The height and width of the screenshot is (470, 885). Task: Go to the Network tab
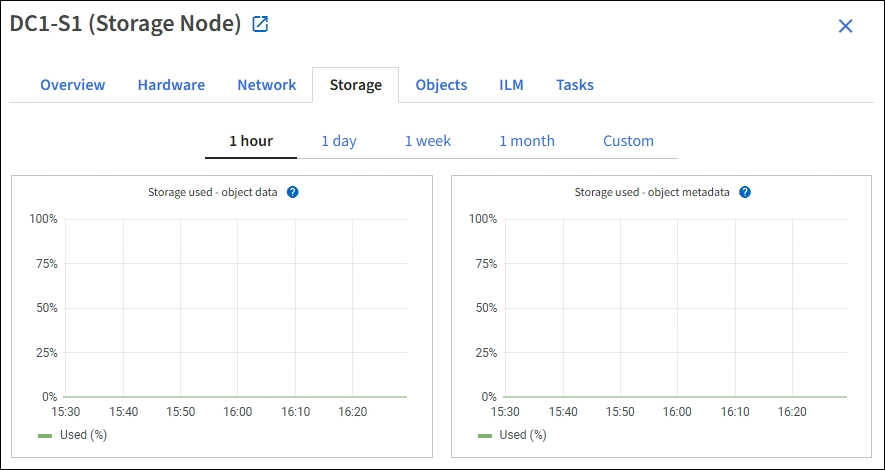click(x=266, y=85)
